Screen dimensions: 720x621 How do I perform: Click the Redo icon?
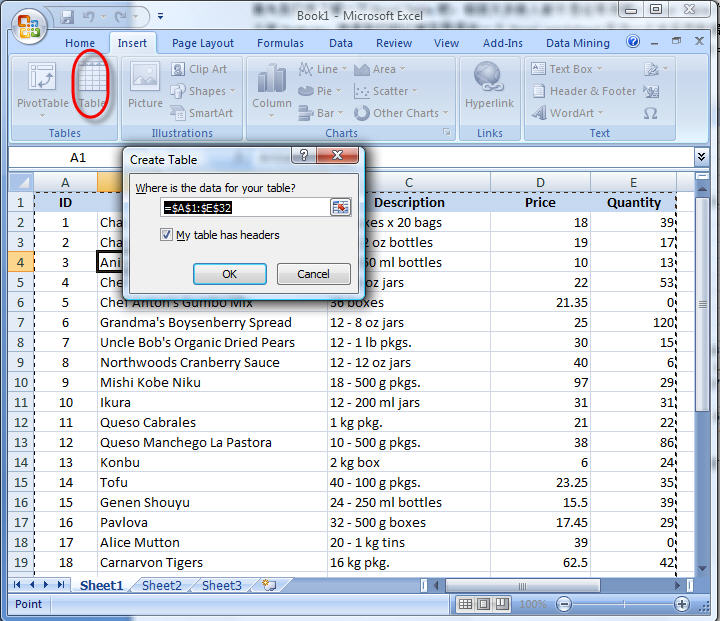(x=121, y=17)
